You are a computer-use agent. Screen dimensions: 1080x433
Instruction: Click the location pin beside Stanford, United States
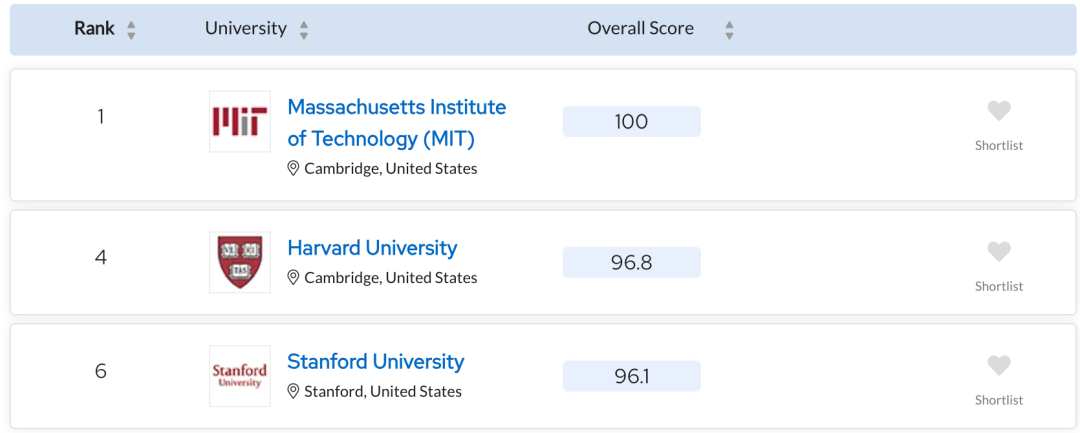(293, 392)
